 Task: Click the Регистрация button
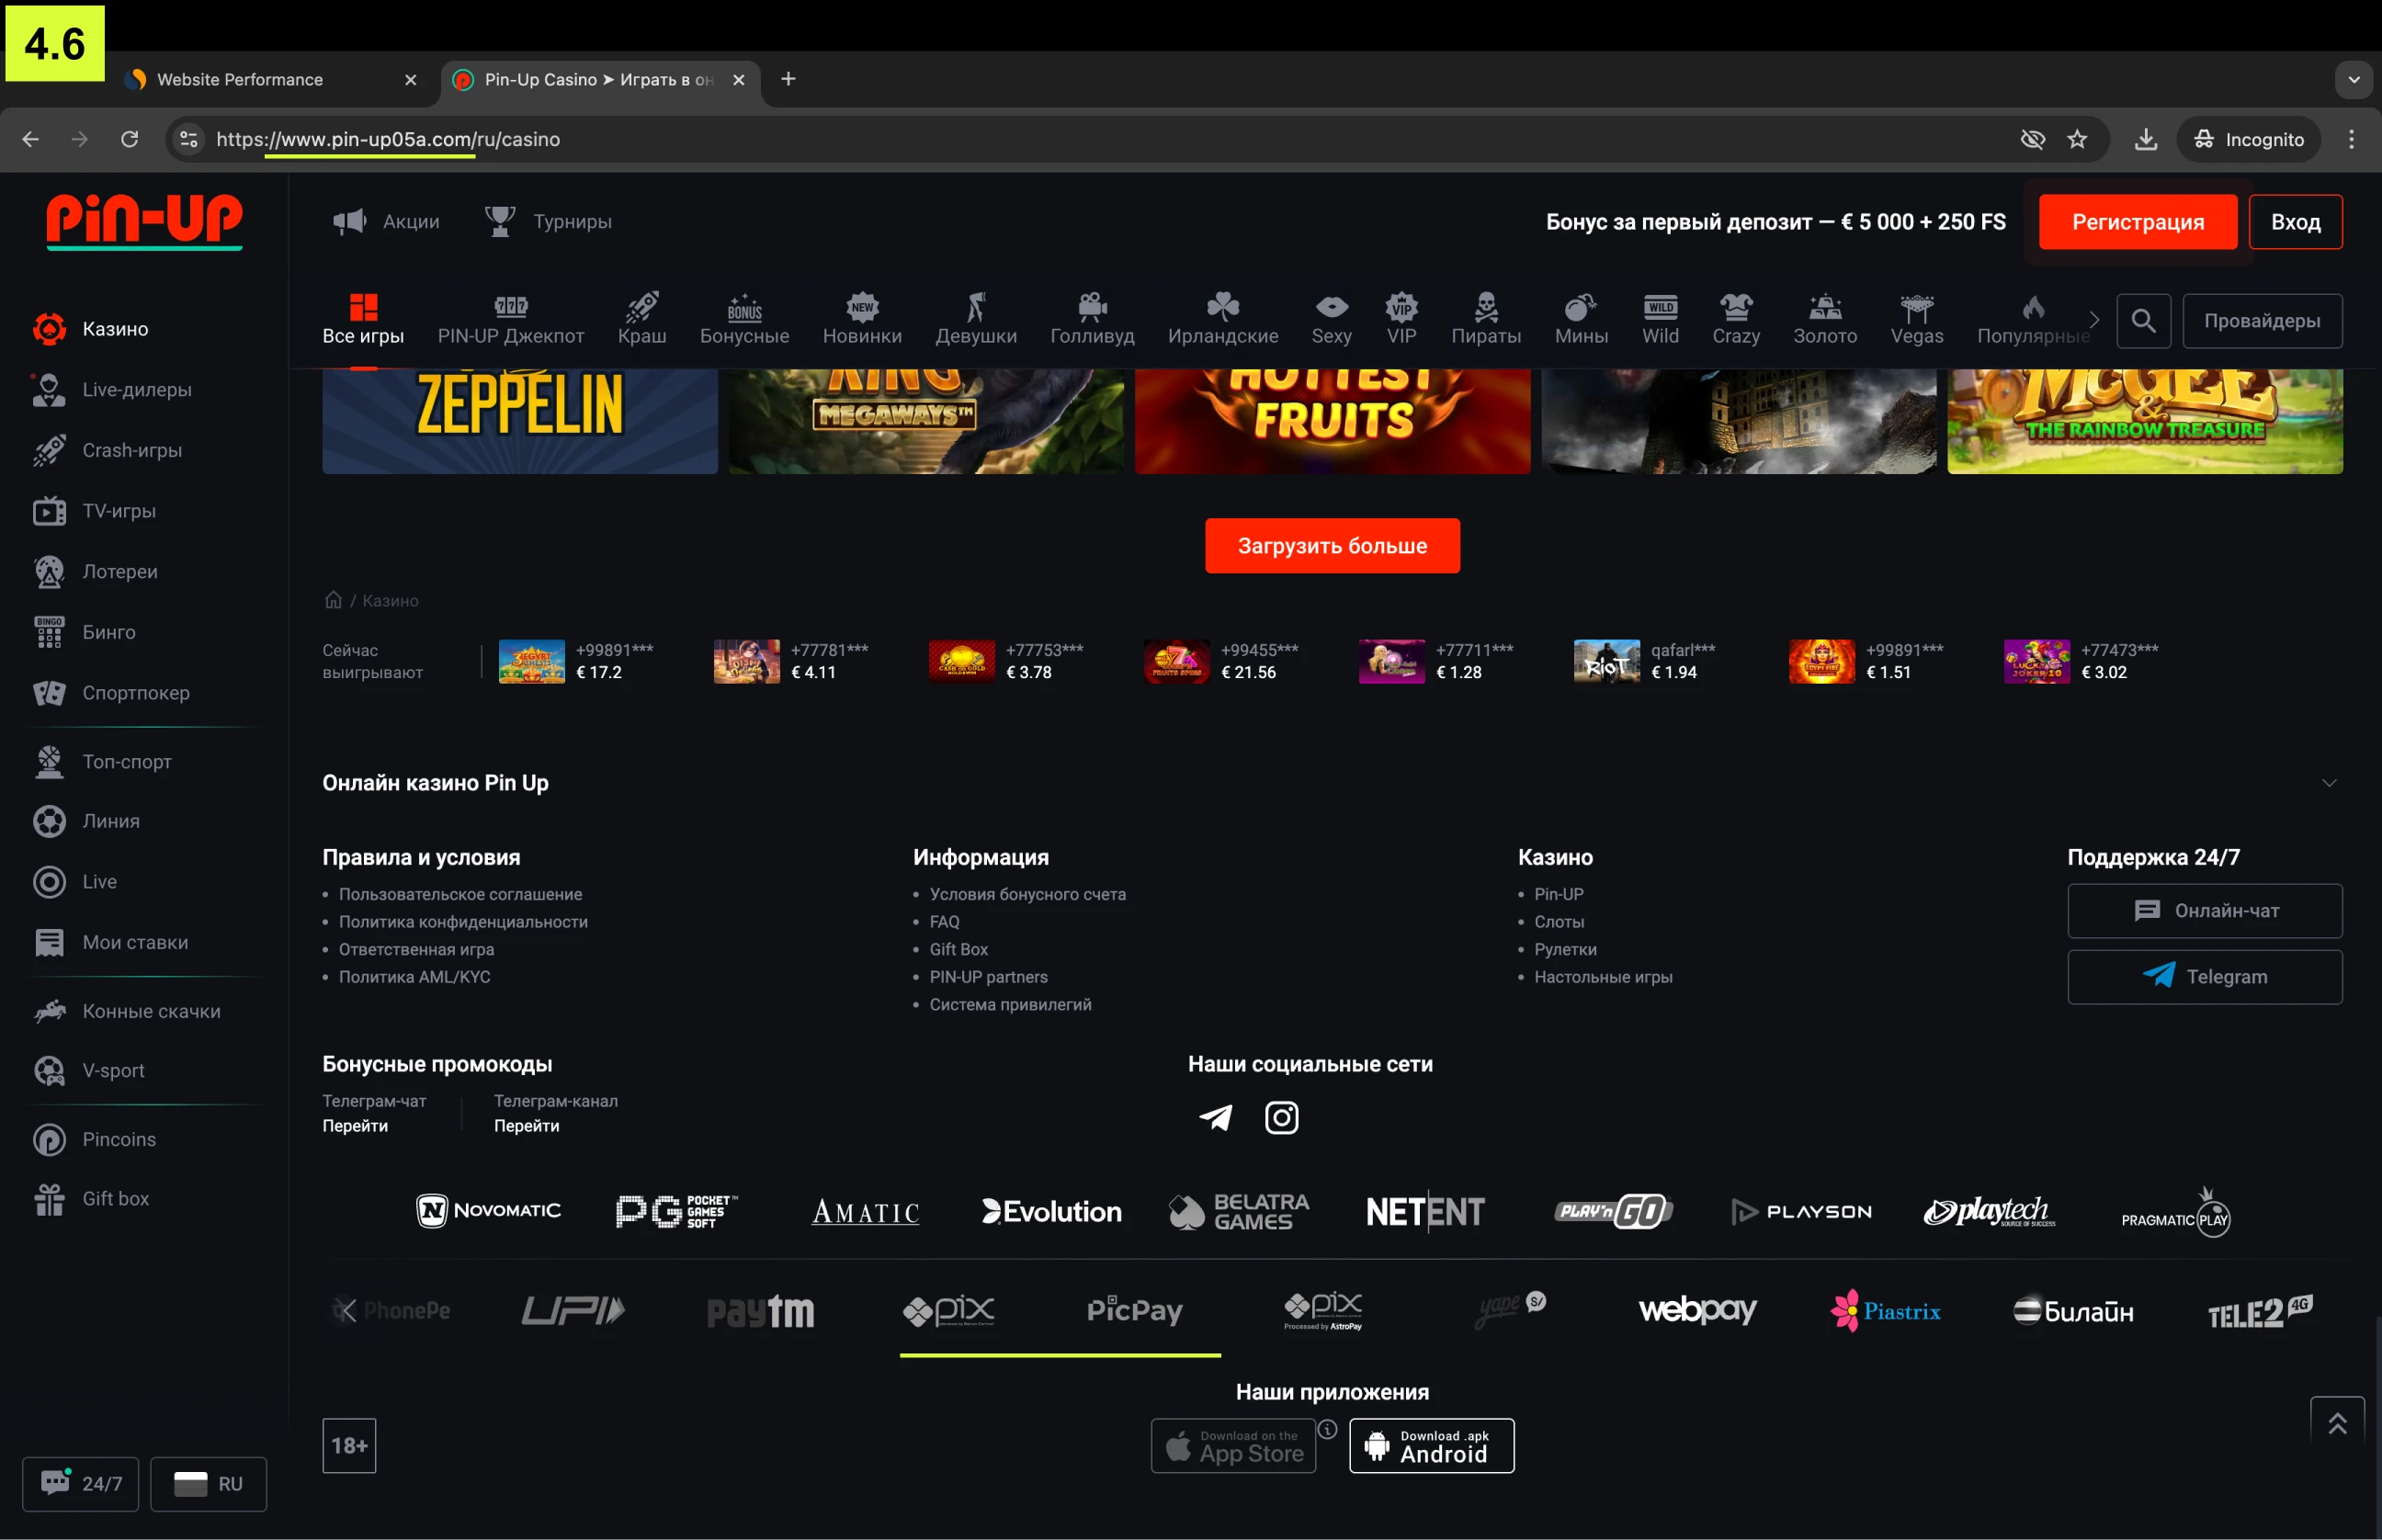coord(2137,222)
